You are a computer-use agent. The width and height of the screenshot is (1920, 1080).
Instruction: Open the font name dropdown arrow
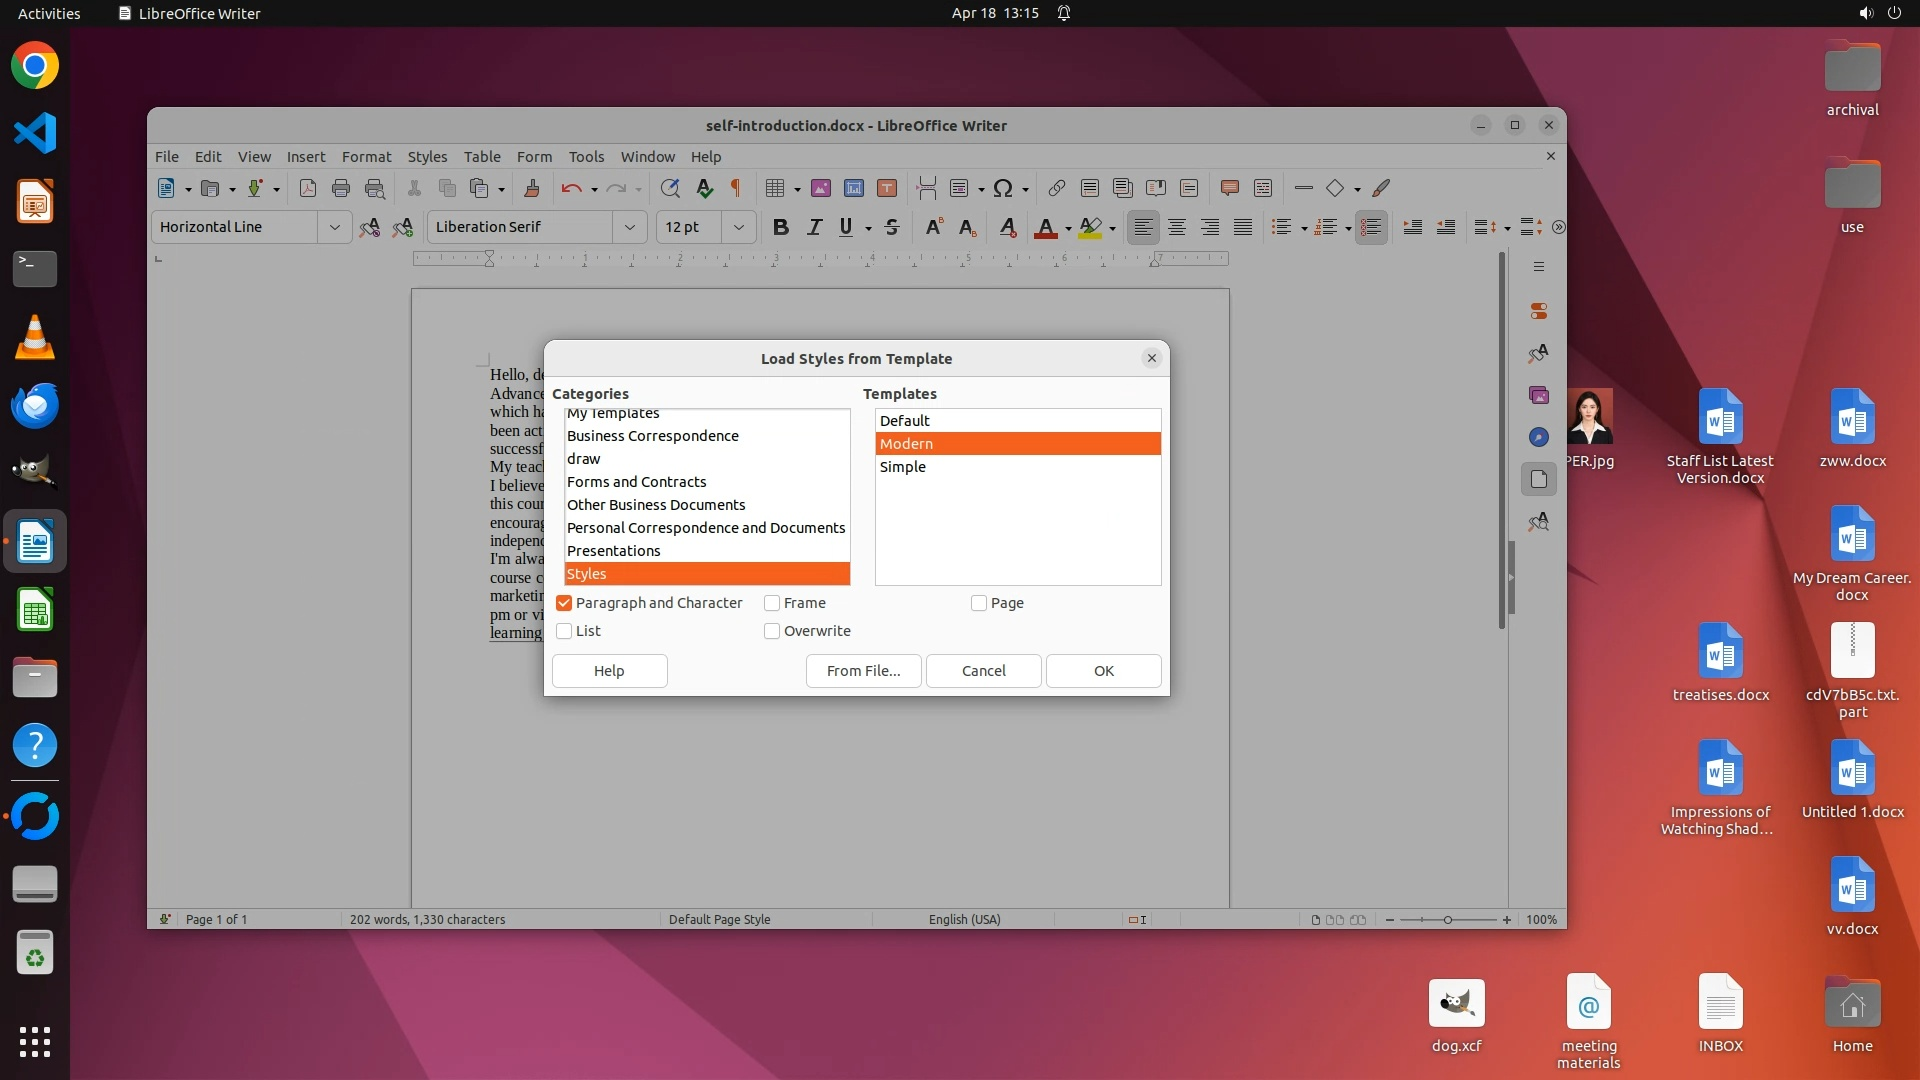[x=630, y=228]
